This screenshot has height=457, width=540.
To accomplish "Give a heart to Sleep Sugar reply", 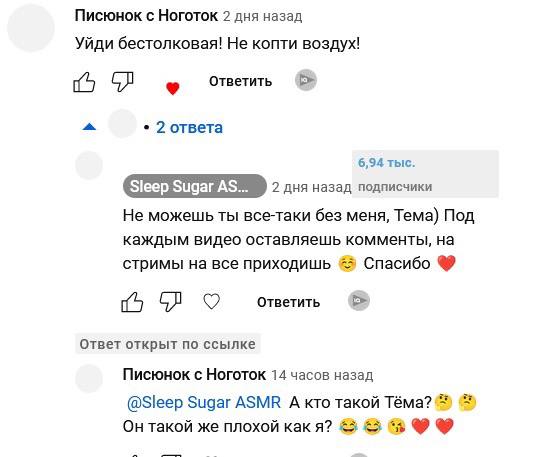I will [211, 302].
